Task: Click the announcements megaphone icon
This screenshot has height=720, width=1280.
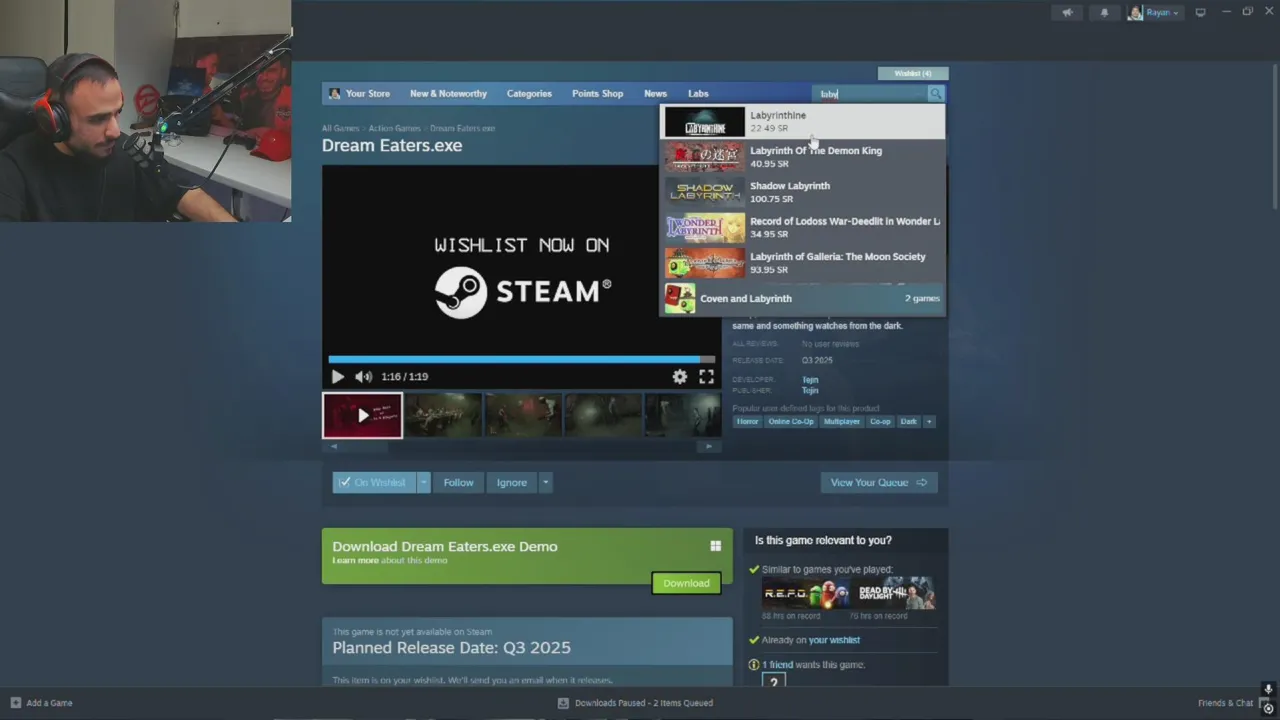Action: [1067, 12]
